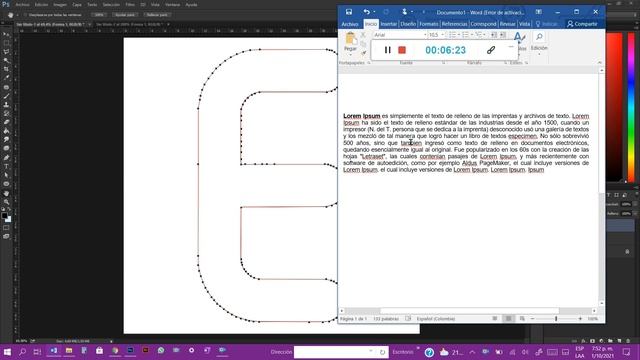The height and width of the screenshot is (360, 640).
Task: Open Portapapeles dialog launcher
Action: click(x=369, y=63)
